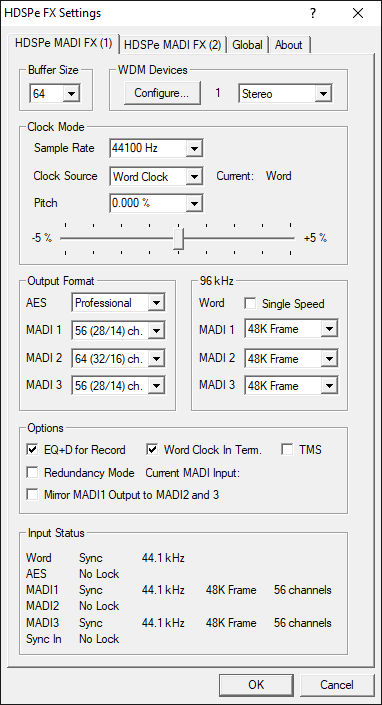382x705 pixels.
Task: Click the Cancel button
Action: point(337,684)
